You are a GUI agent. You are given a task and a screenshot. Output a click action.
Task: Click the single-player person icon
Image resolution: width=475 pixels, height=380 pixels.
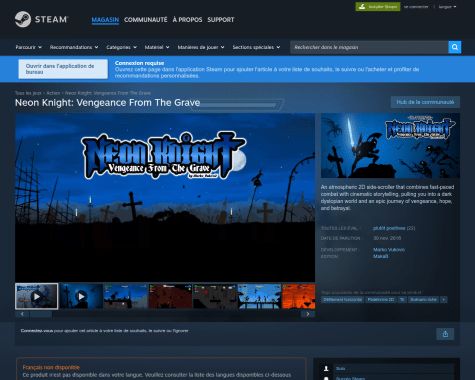pyautogui.click(x=326, y=368)
